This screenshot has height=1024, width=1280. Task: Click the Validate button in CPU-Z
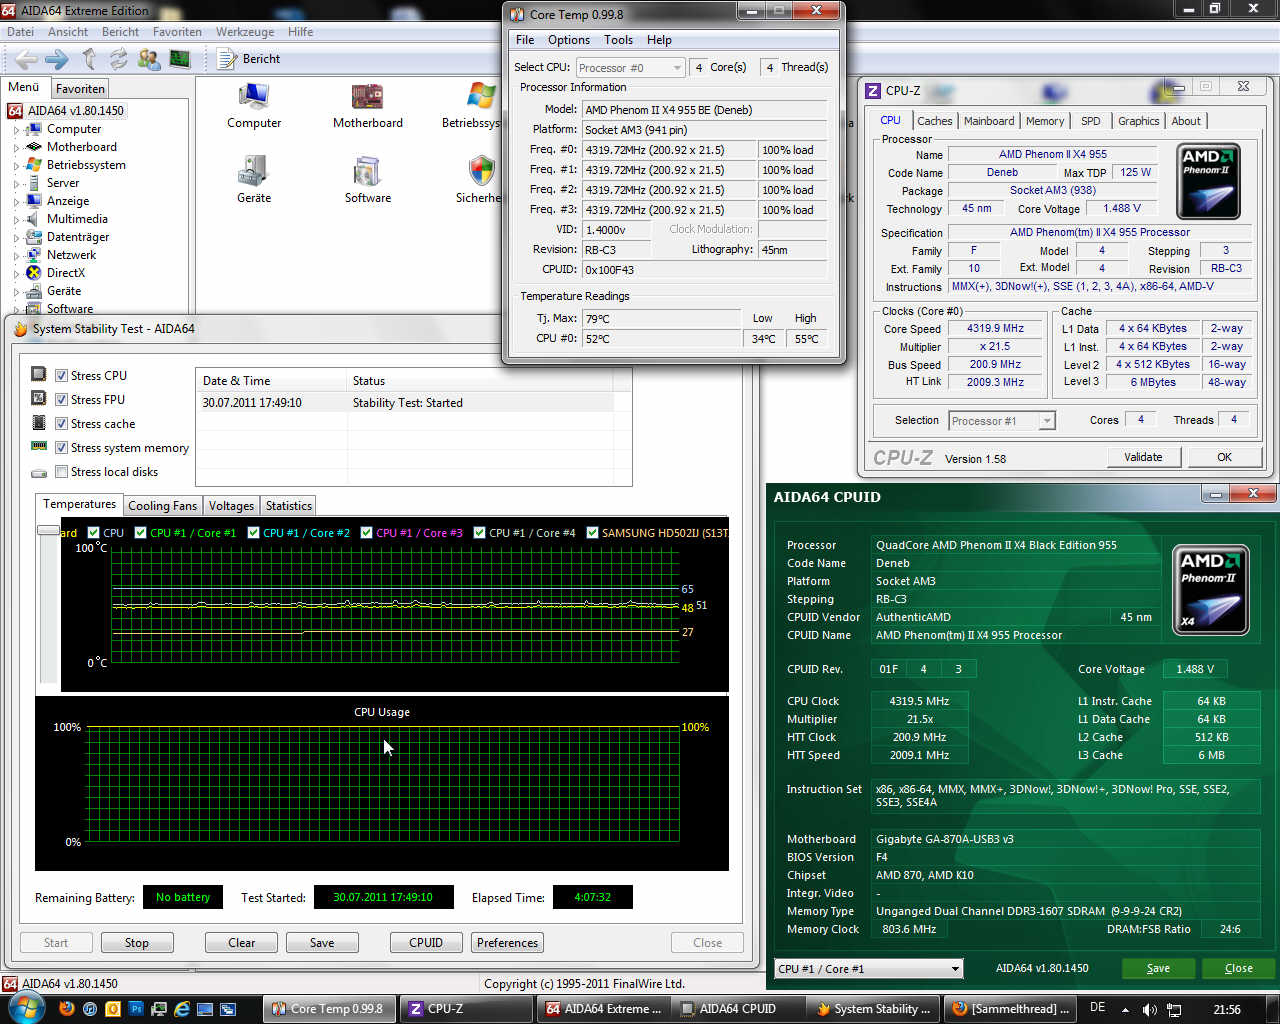[1143, 457]
